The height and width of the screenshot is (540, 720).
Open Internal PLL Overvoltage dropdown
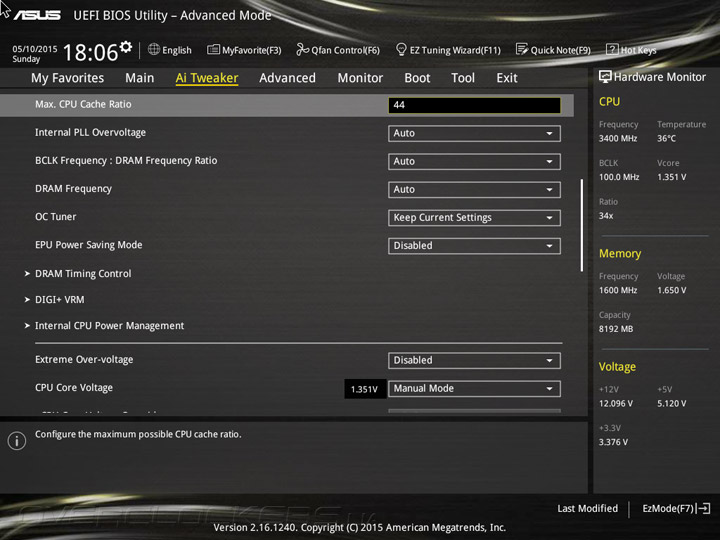[x=474, y=133]
